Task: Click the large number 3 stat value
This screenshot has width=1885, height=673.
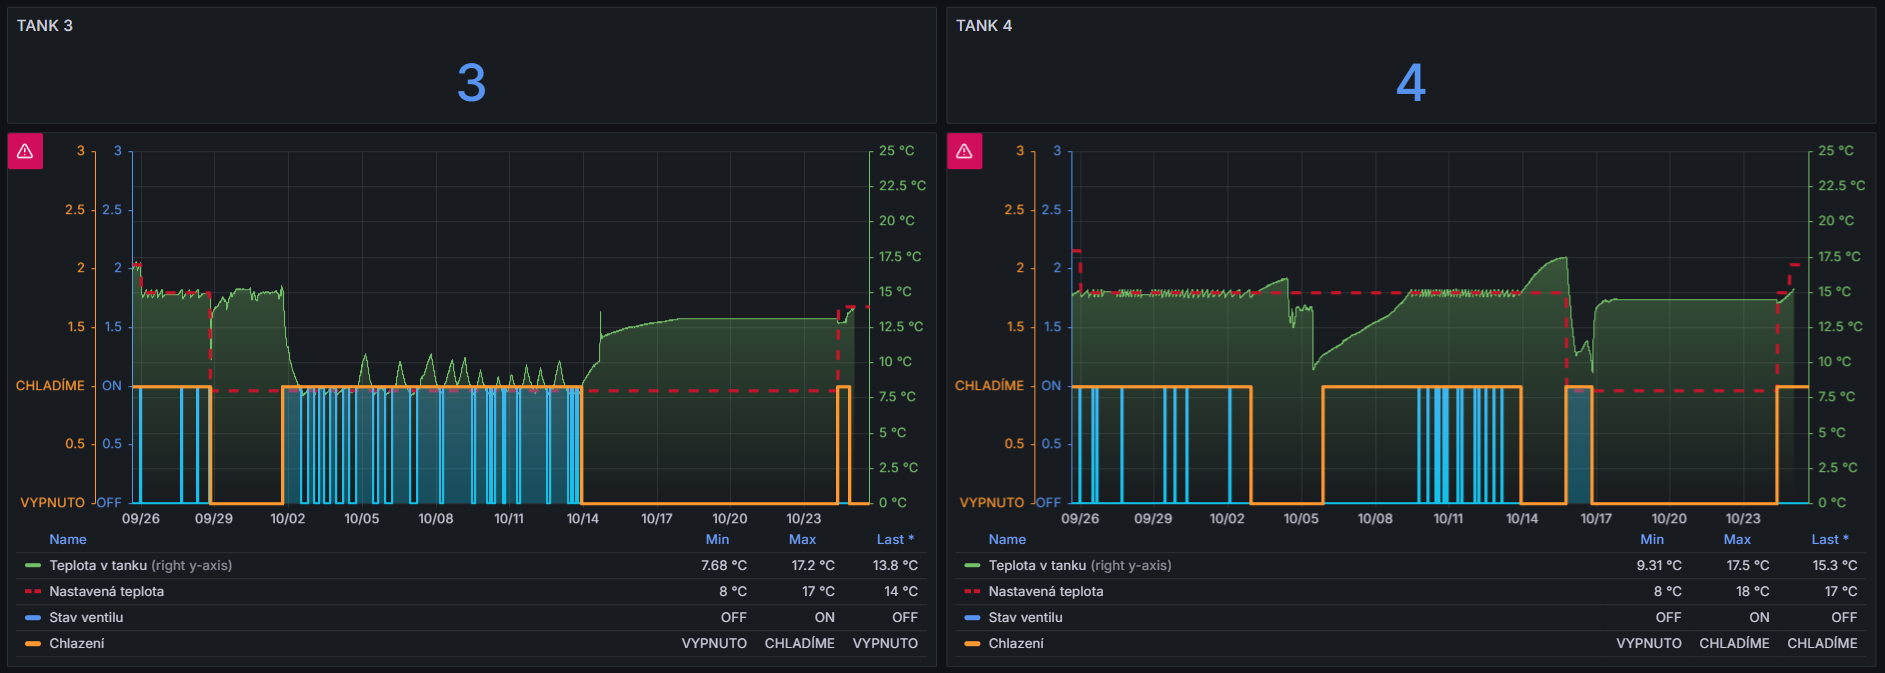Action: tap(471, 83)
